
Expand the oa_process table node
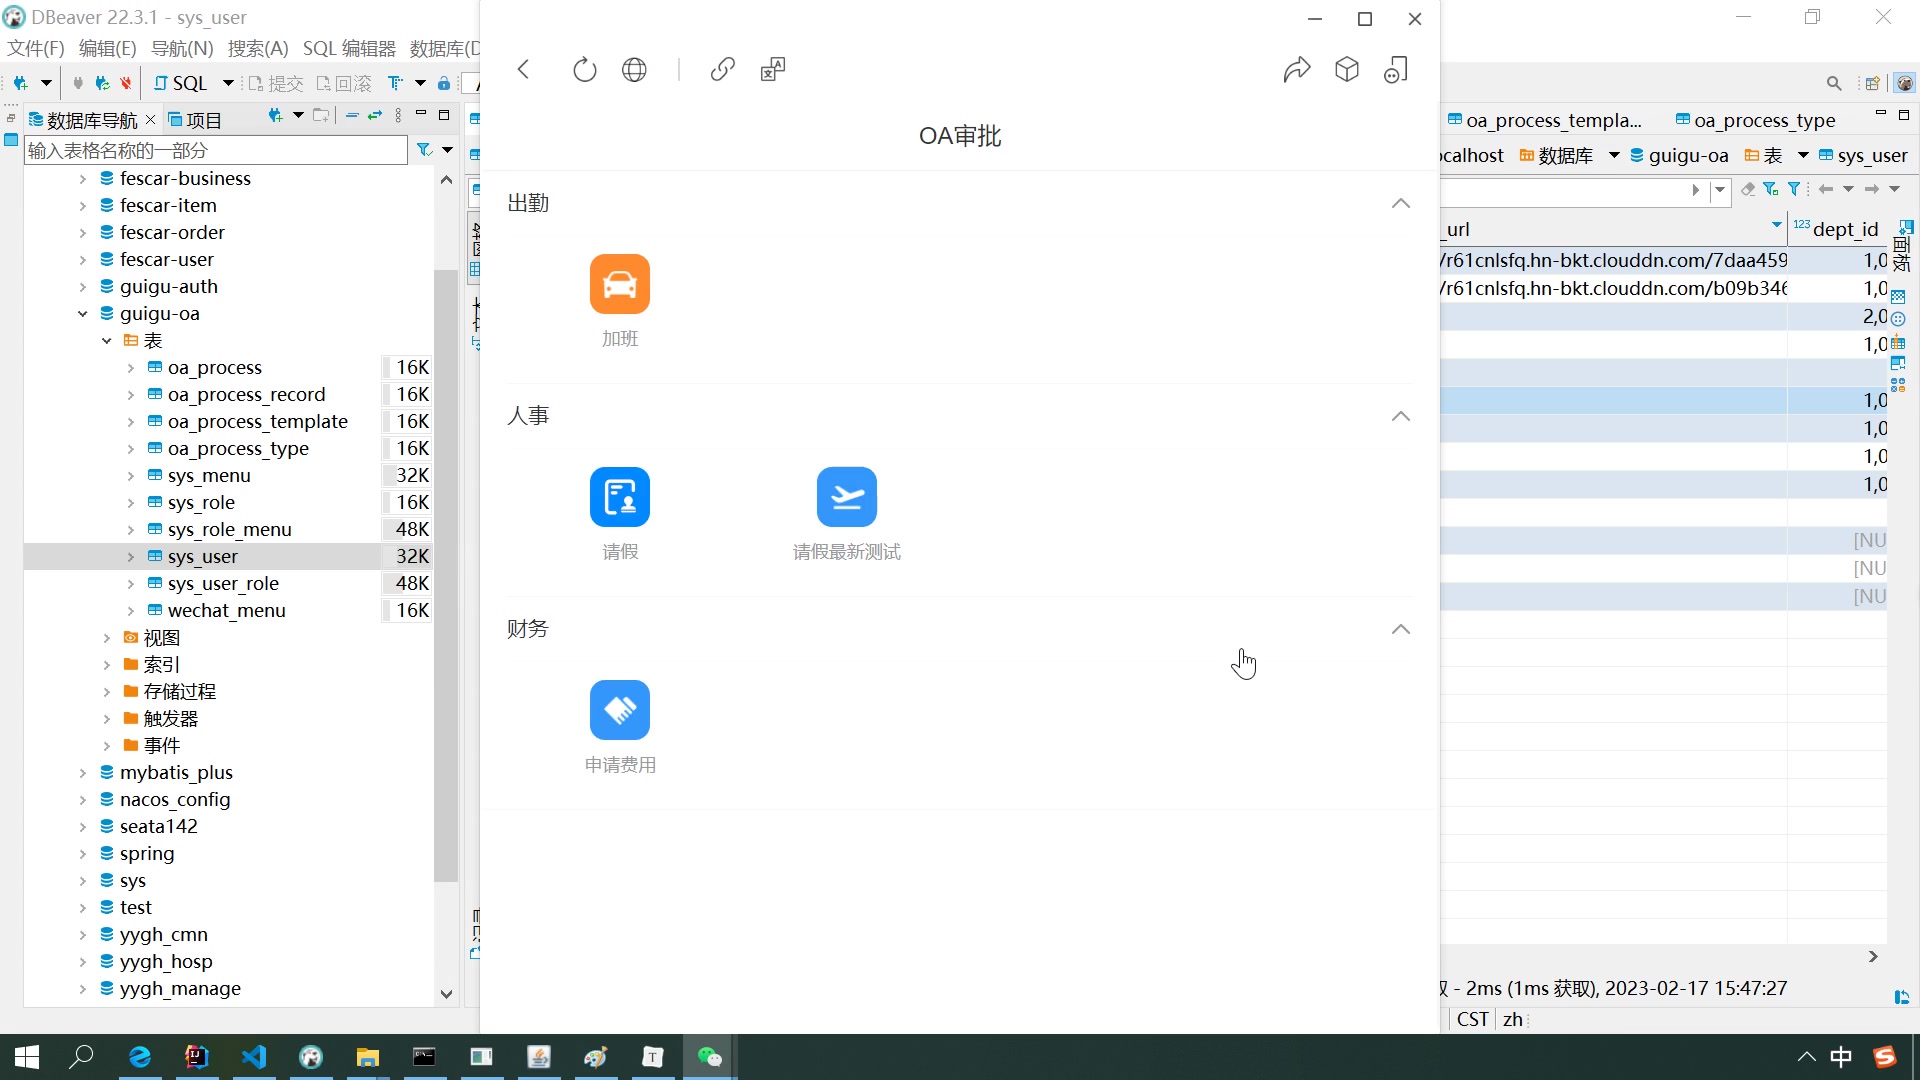coord(131,368)
